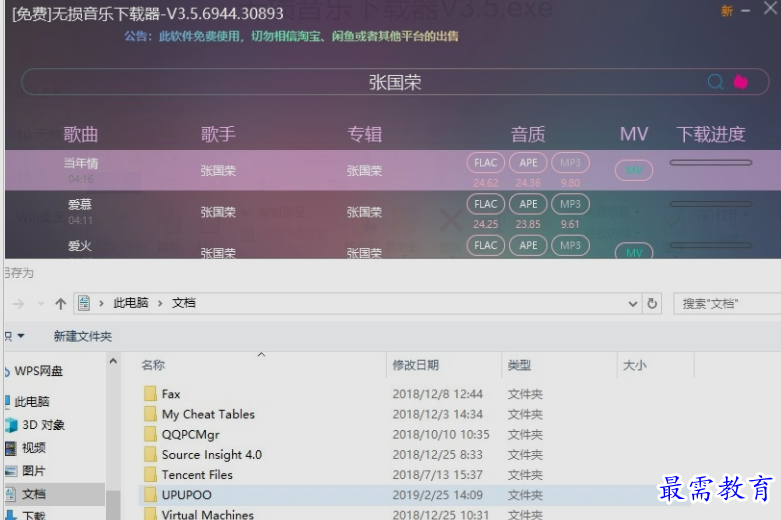Open the MV for song 当年情

(634, 170)
